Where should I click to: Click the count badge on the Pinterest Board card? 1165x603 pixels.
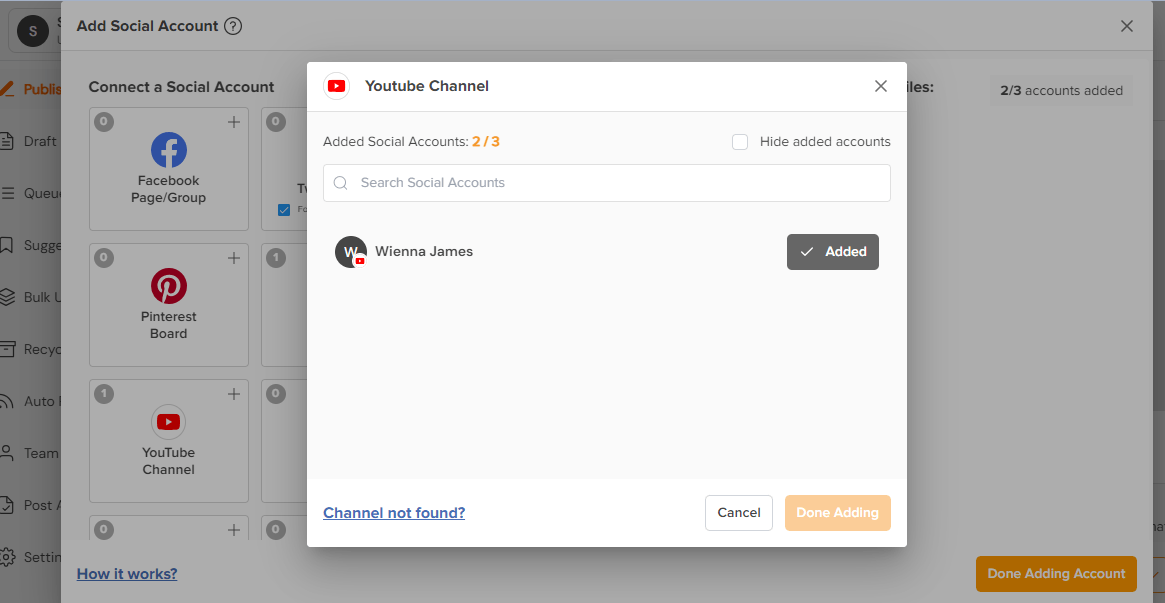(x=105, y=258)
